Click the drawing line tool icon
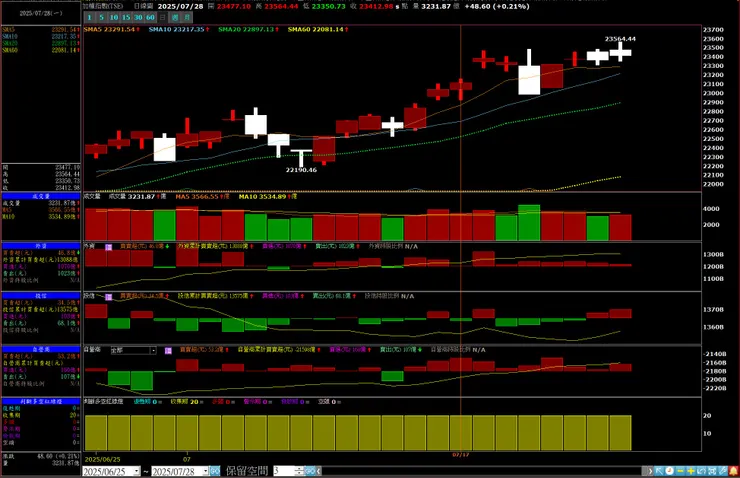 click(x=723, y=471)
